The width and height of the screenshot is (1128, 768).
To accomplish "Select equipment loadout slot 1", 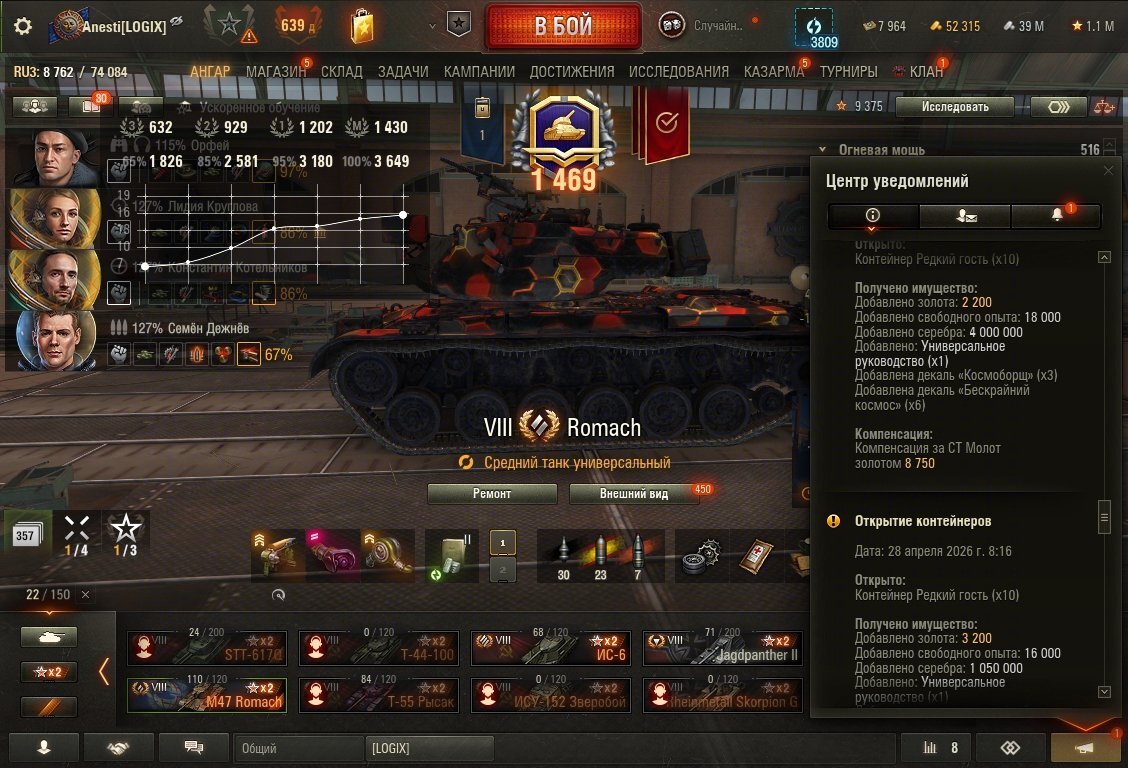I will pyautogui.click(x=503, y=543).
